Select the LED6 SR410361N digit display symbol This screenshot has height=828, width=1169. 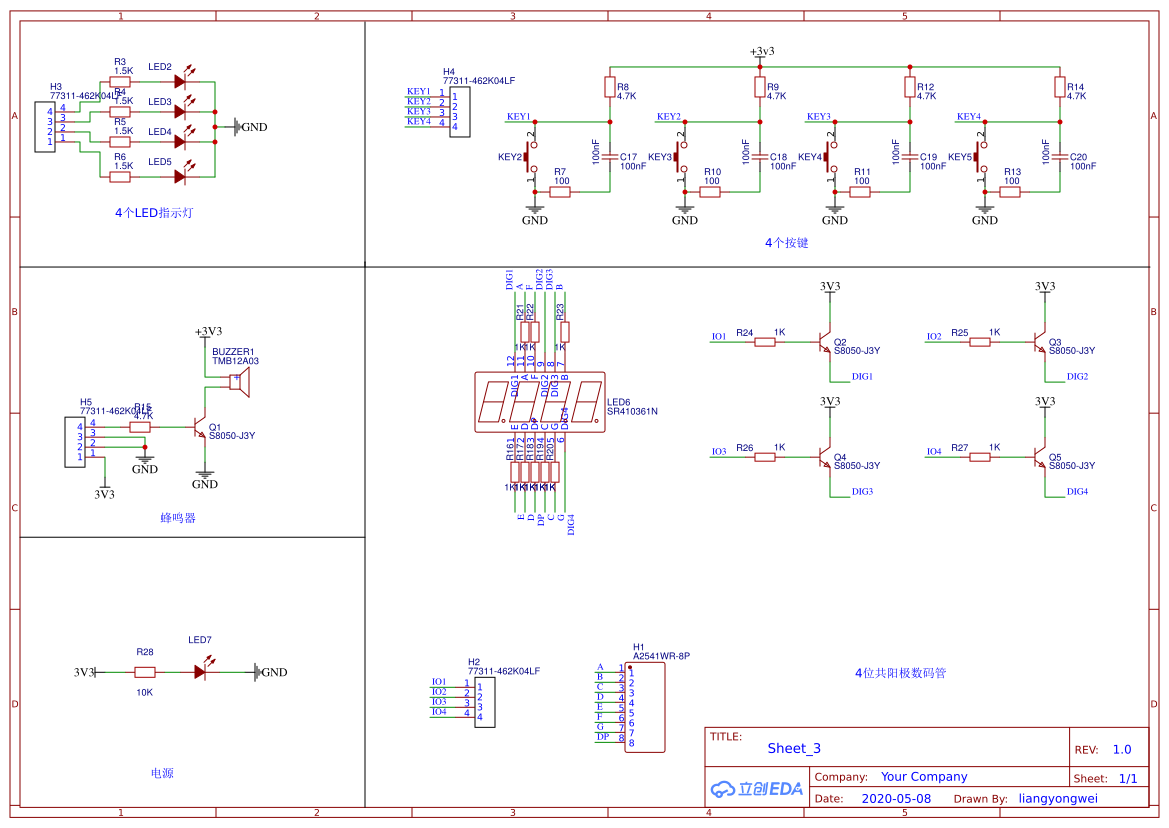click(x=540, y=402)
